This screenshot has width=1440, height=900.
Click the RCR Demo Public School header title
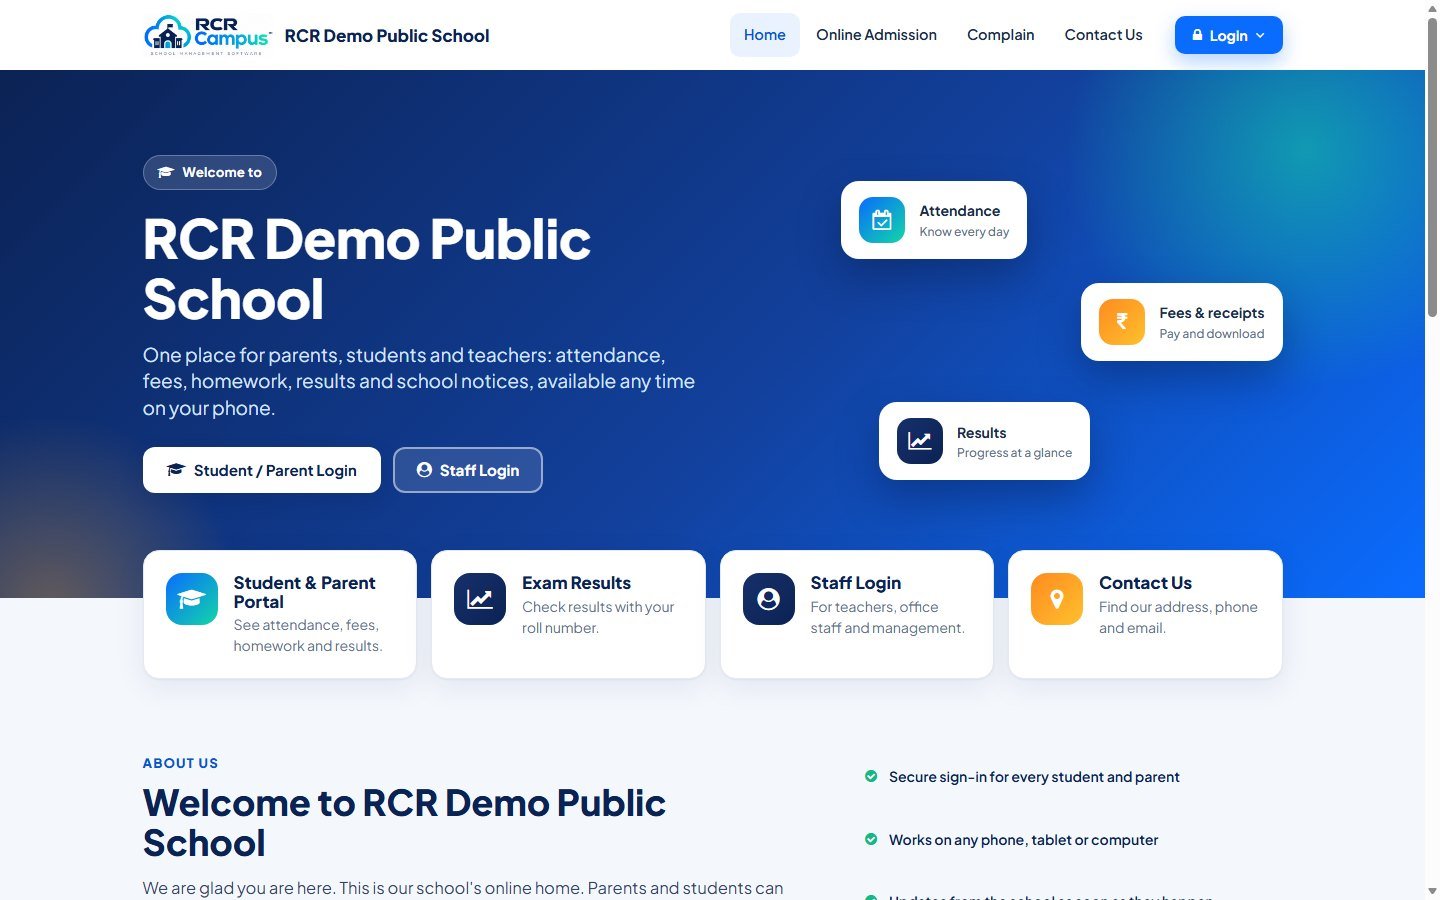point(387,36)
